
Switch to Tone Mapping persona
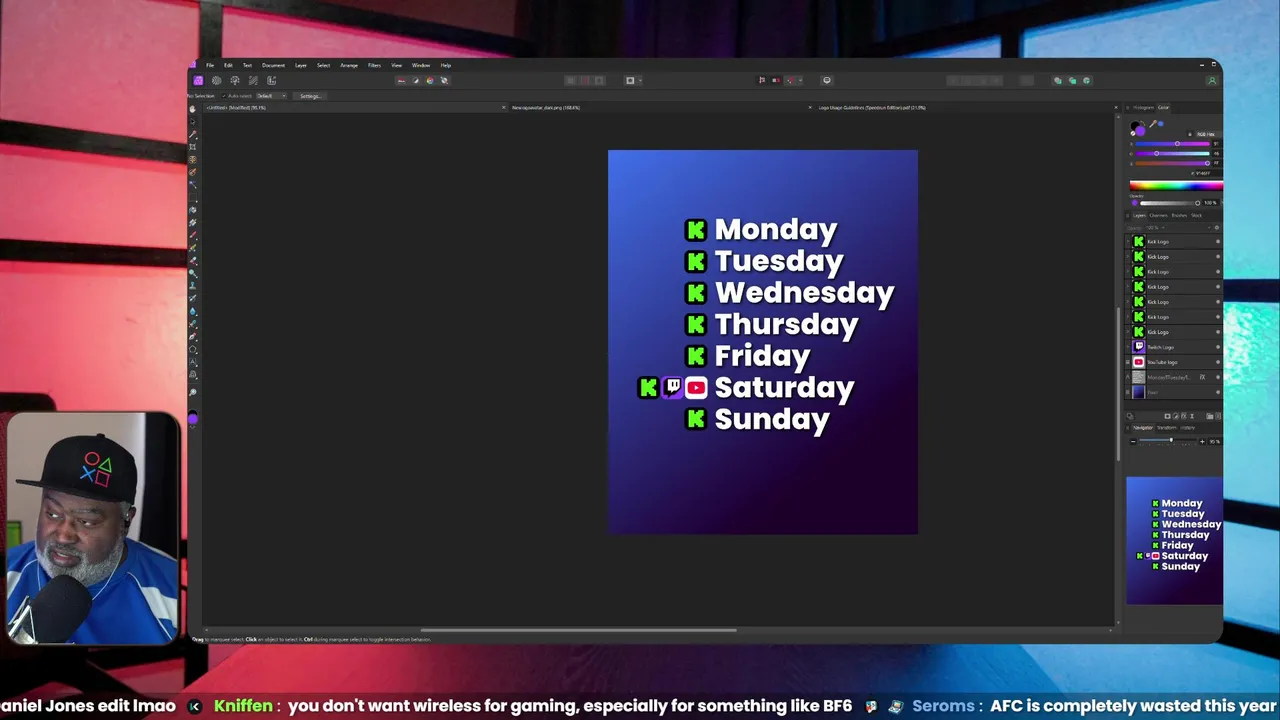253,80
